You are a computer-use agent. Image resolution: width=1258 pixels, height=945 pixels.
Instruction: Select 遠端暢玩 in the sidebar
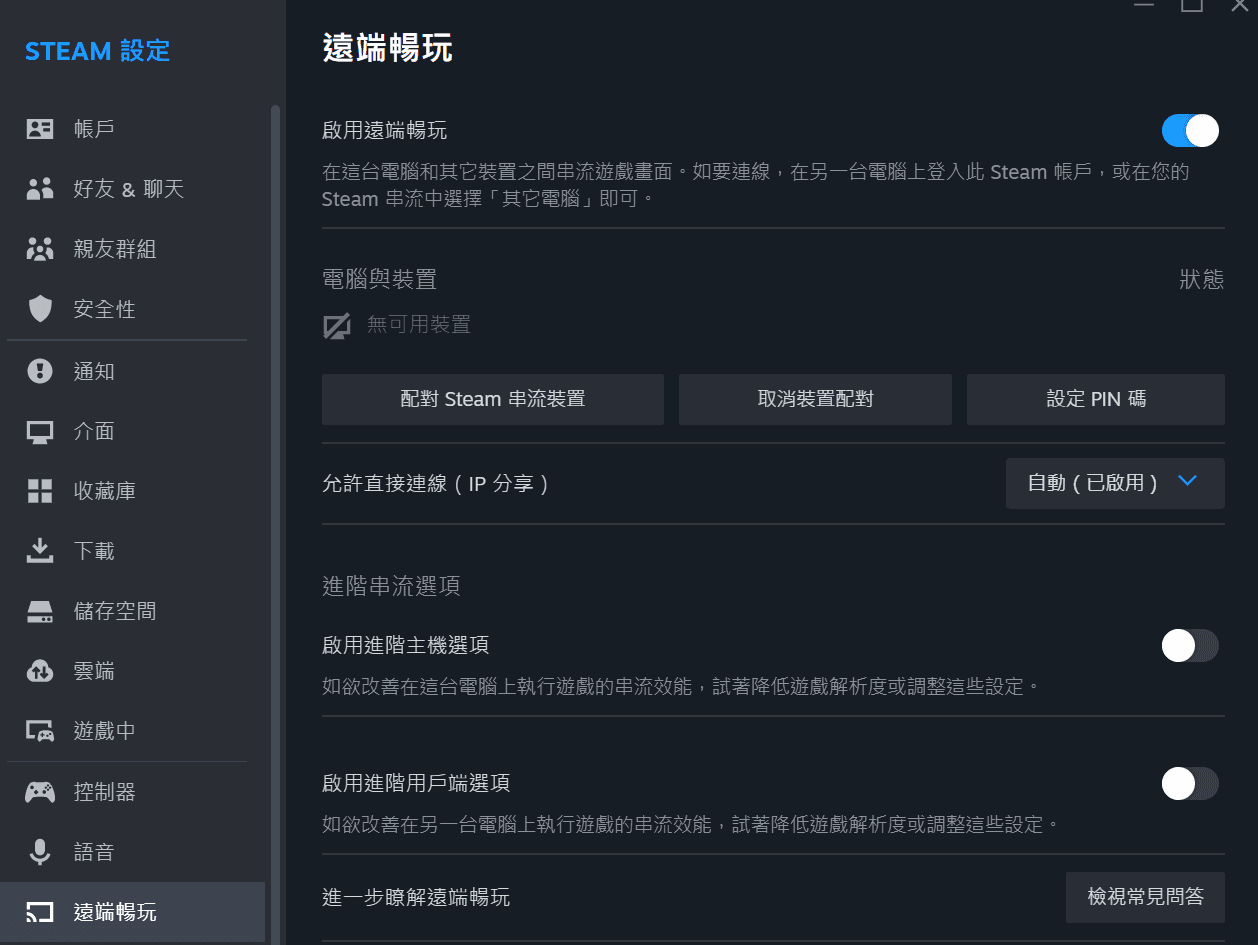pyautogui.click(x=132, y=912)
